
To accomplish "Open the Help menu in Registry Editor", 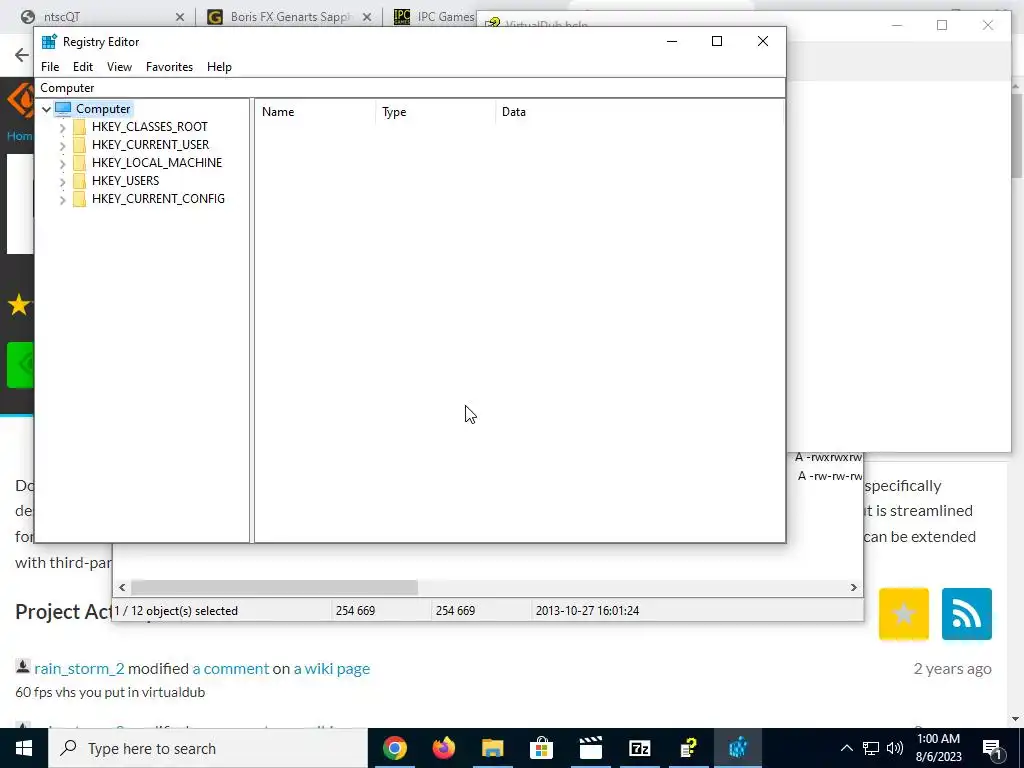I will pos(219,67).
